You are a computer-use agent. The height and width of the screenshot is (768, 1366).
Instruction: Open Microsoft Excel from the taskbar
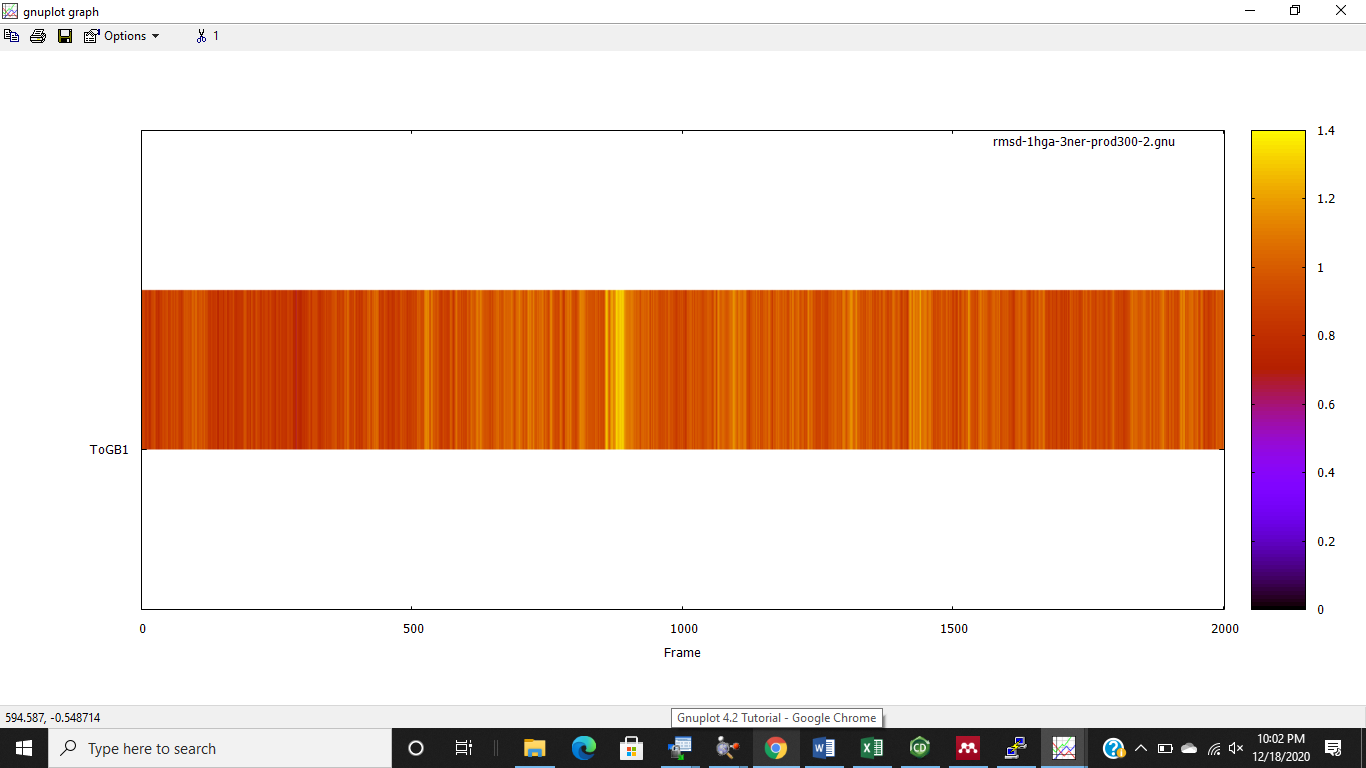(x=871, y=748)
